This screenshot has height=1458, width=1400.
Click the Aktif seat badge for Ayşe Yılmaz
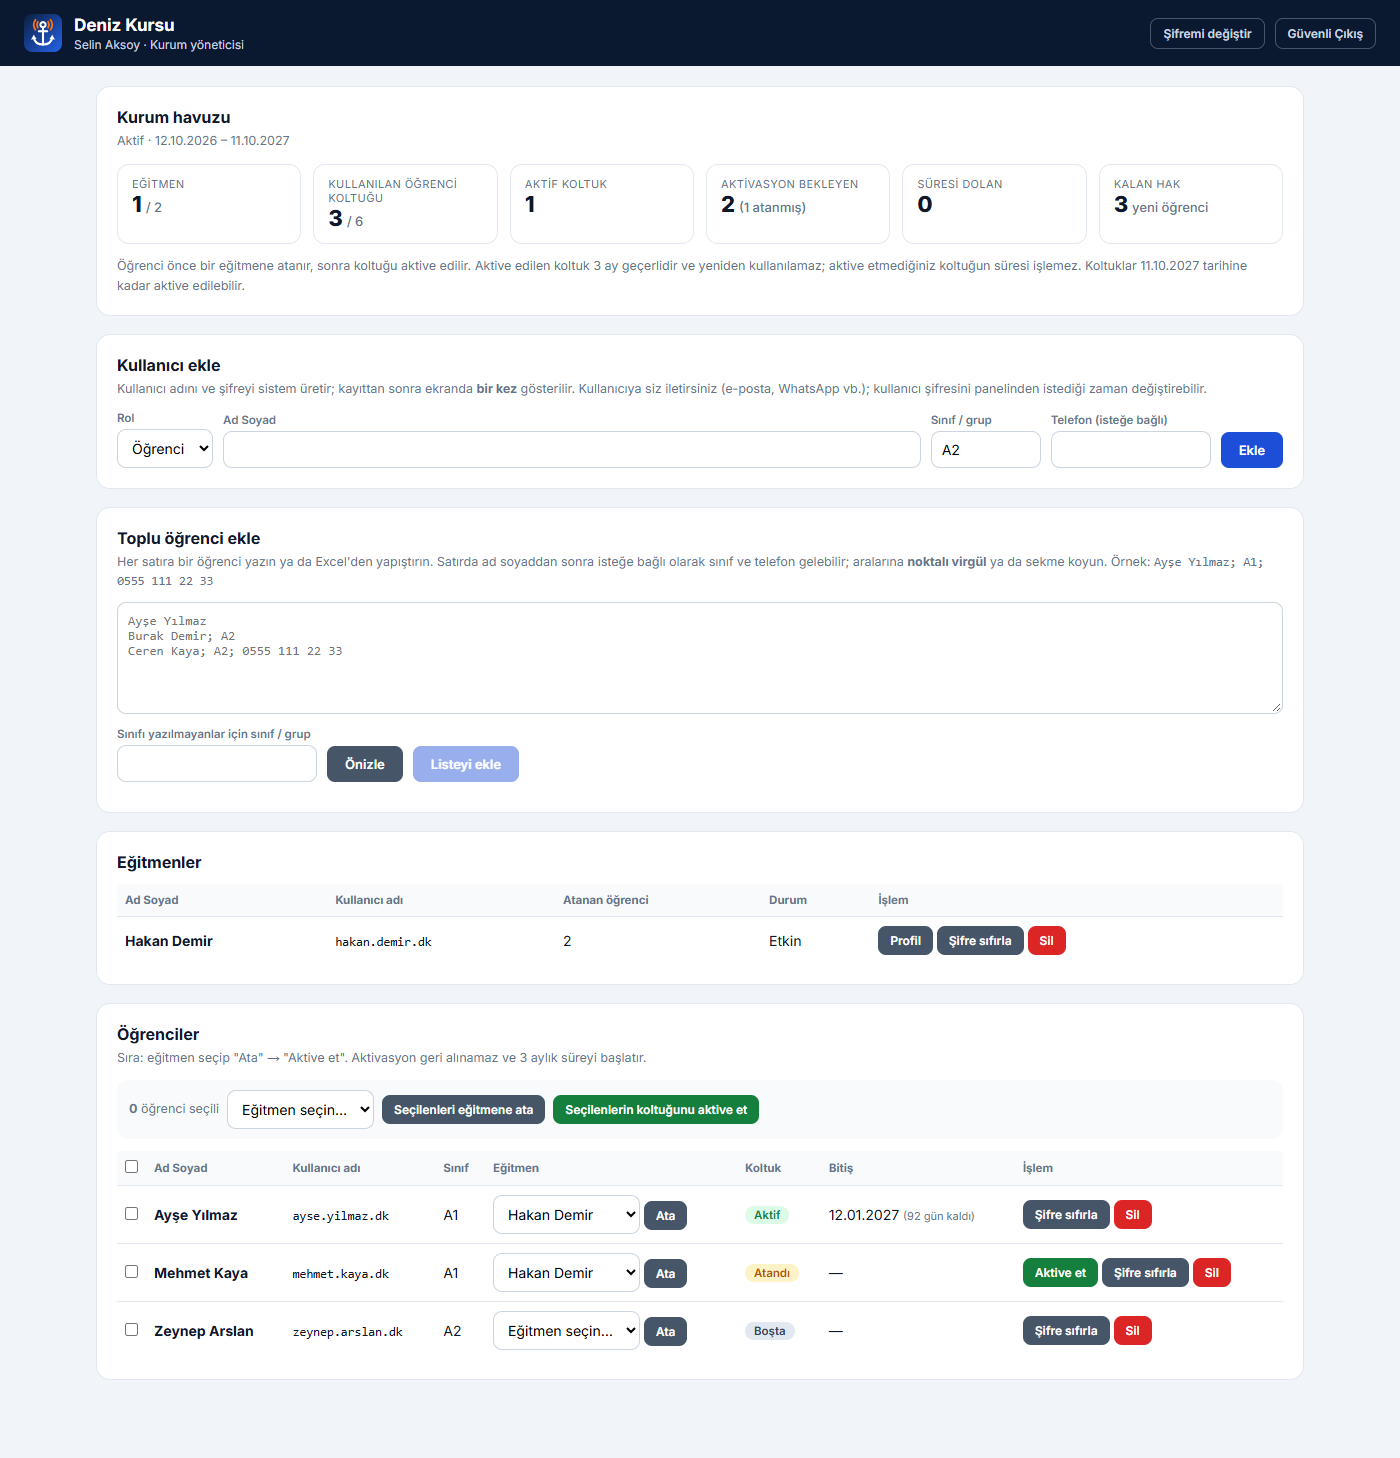(767, 1215)
